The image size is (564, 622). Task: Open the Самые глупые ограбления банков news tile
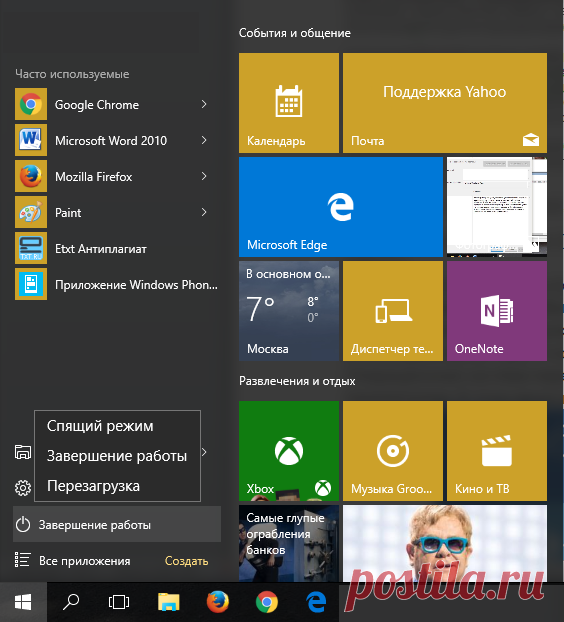pos(289,543)
